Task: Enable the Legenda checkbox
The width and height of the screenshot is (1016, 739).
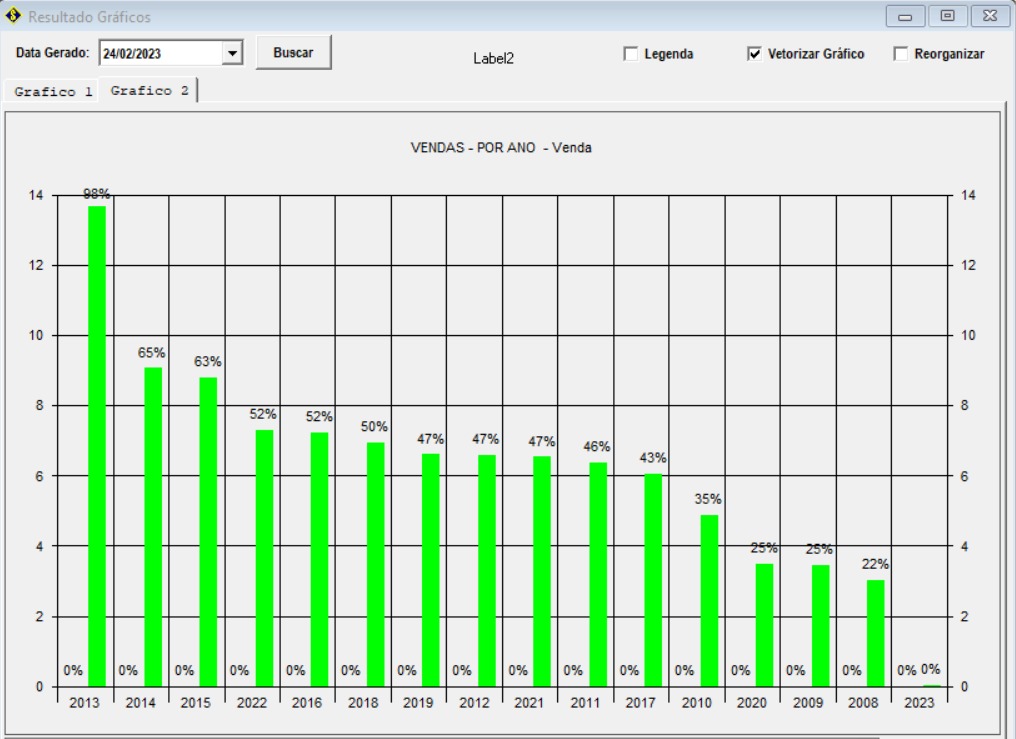Action: pyautogui.click(x=630, y=54)
